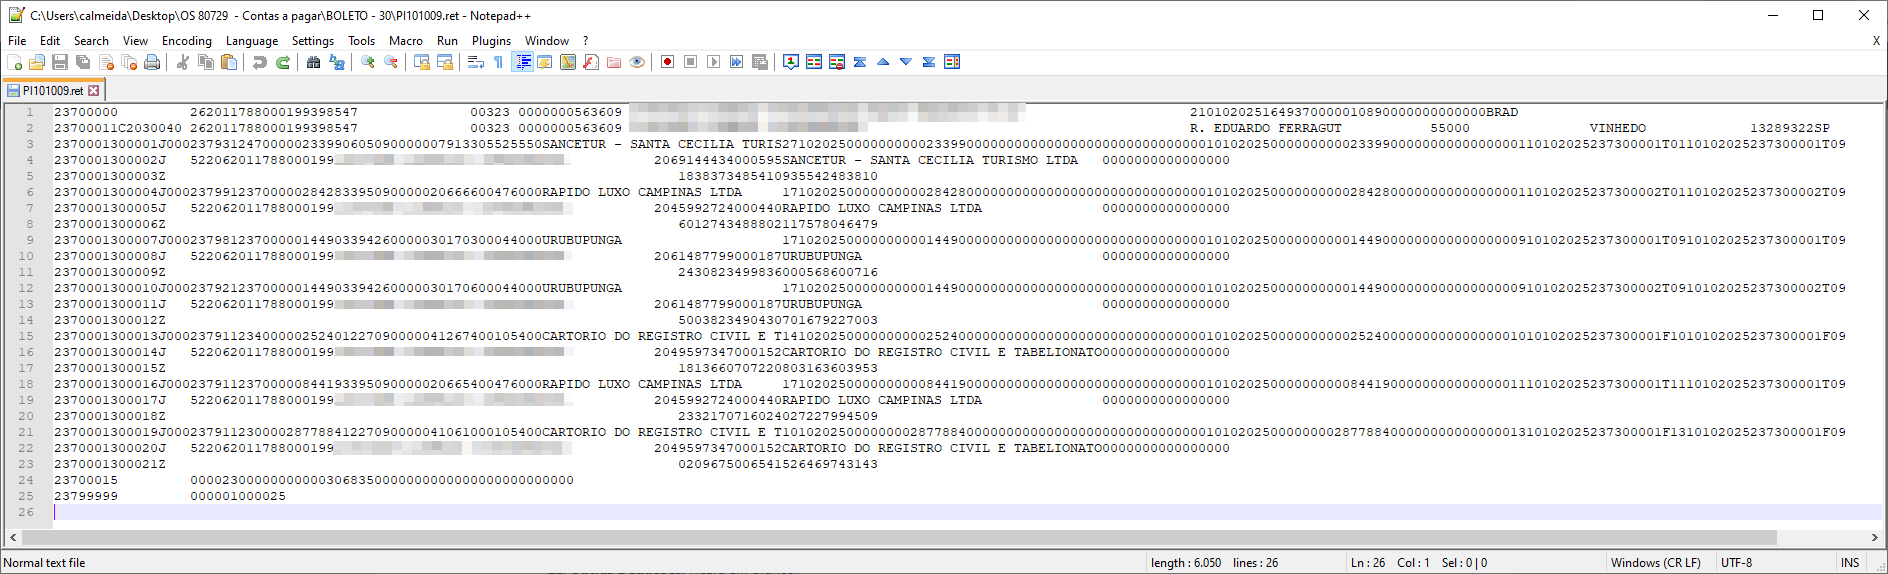Viewport: 1888px width, 574px height.
Task: Toggle the indent guide button
Action: (522, 62)
